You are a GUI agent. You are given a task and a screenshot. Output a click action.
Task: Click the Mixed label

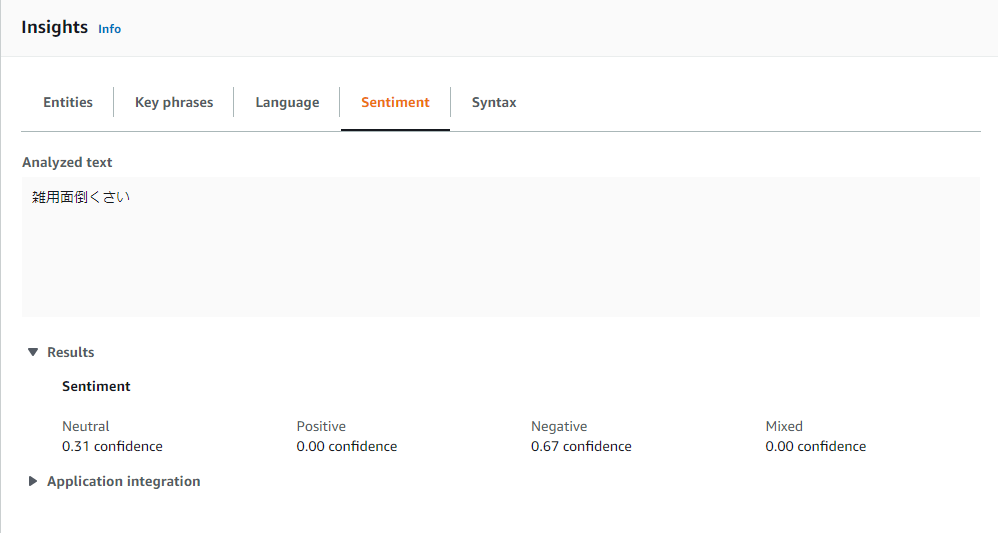coord(784,426)
